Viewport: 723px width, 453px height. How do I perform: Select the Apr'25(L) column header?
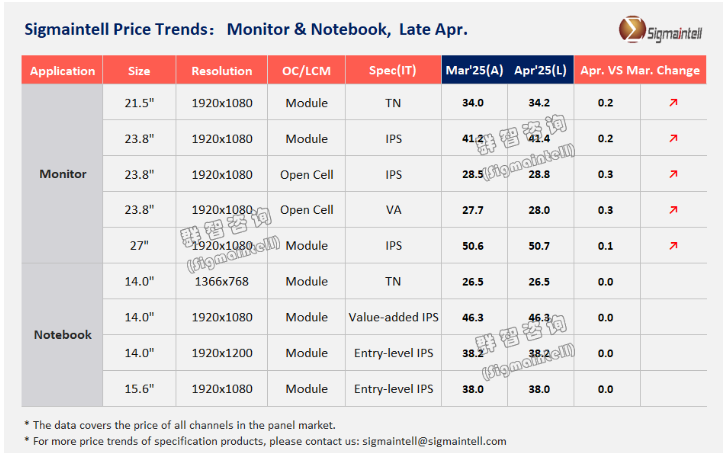[x=540, y=71]
